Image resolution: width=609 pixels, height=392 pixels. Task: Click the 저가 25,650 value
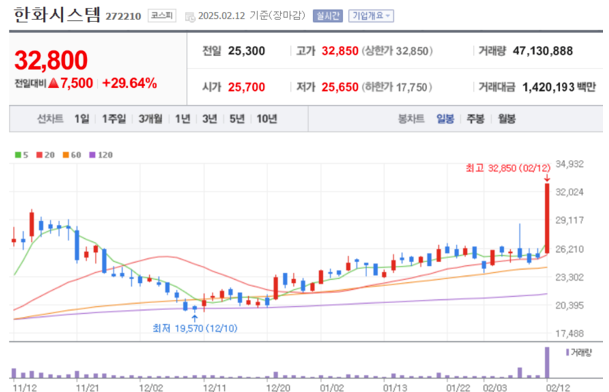click(x=340, y=87)
